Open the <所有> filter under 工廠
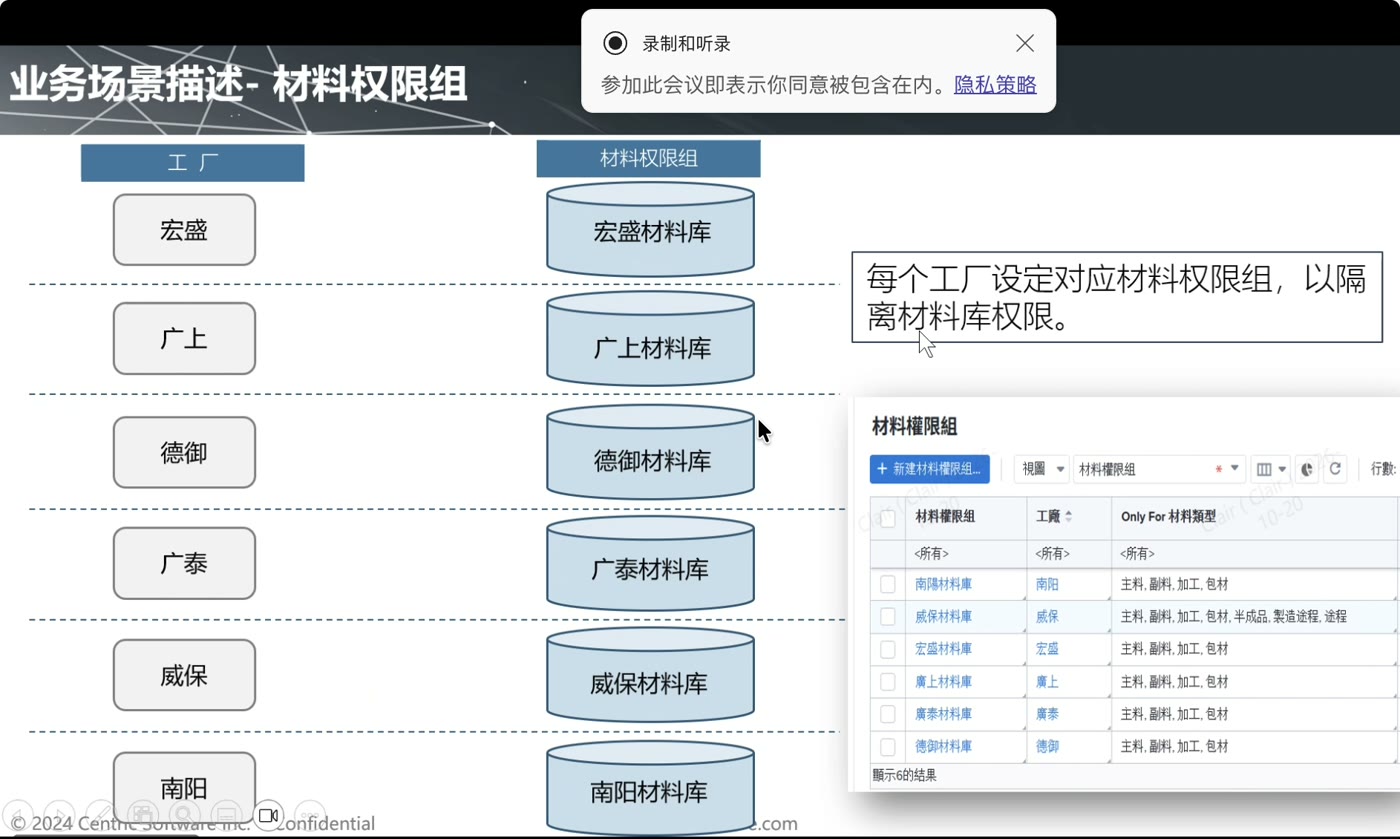The image size is (1400, 839). point(1068,553)
